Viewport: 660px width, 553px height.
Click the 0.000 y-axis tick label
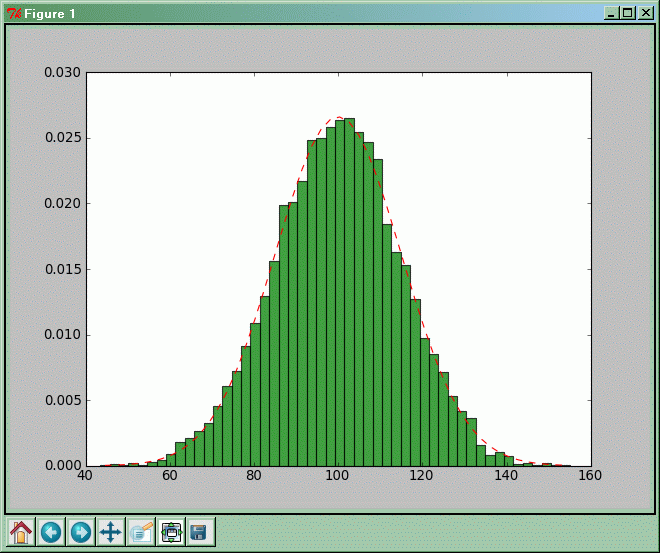[63, 466]
